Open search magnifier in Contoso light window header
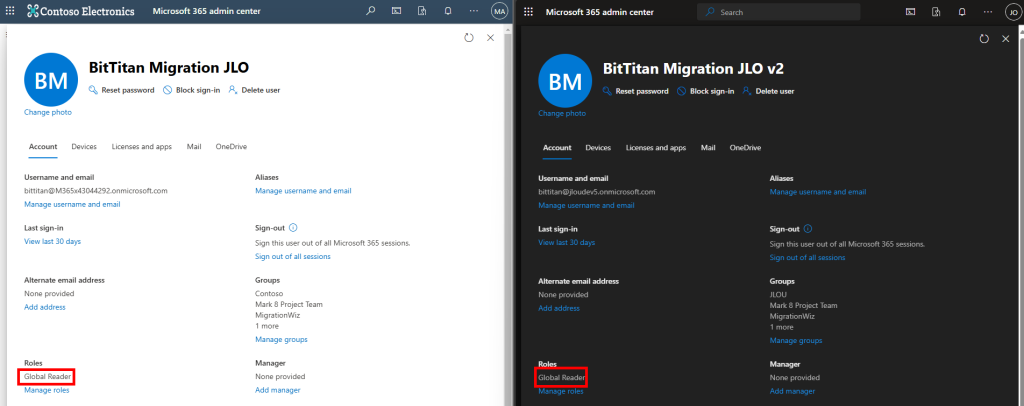Image resolution: width=1024 pixels, height=406 pixels. [x=370, y=11]
